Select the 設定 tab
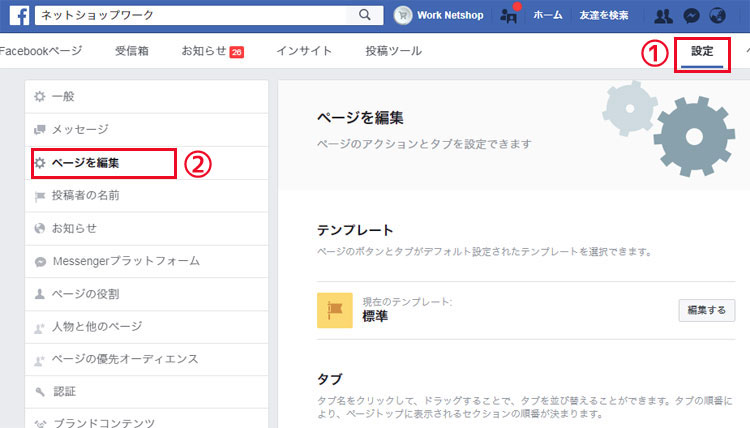 [x=702, y=51]
